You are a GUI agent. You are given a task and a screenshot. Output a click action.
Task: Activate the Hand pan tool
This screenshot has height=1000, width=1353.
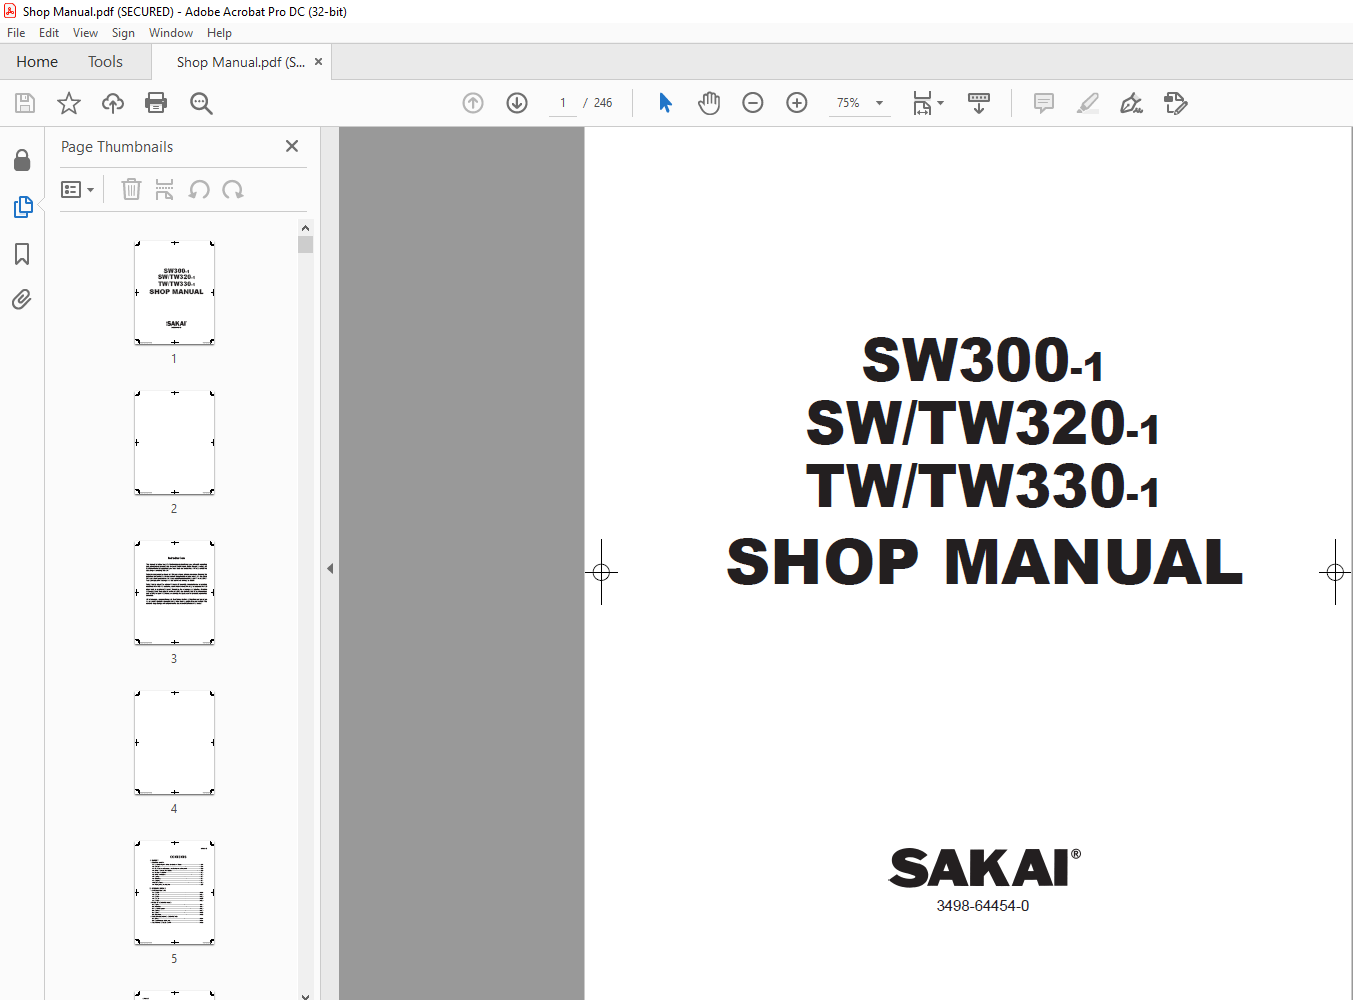pyautogui.click(x=709, y=103)
